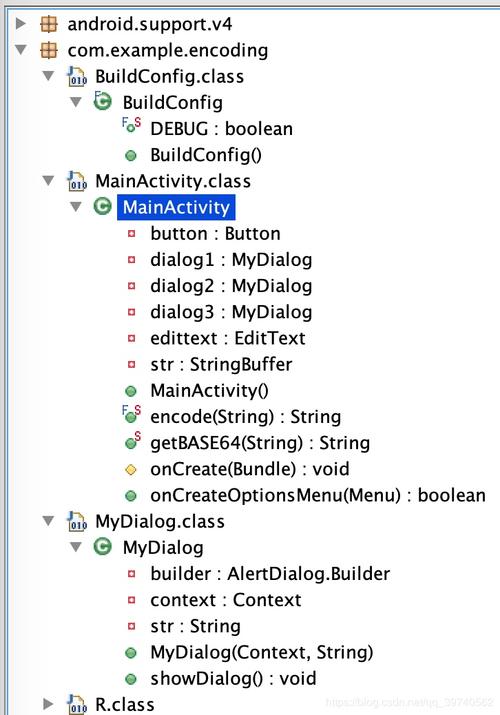Viewport: 500px width, 715px height.
Task: Open MyDialog.class in the tree
Action: coord(160,521)
